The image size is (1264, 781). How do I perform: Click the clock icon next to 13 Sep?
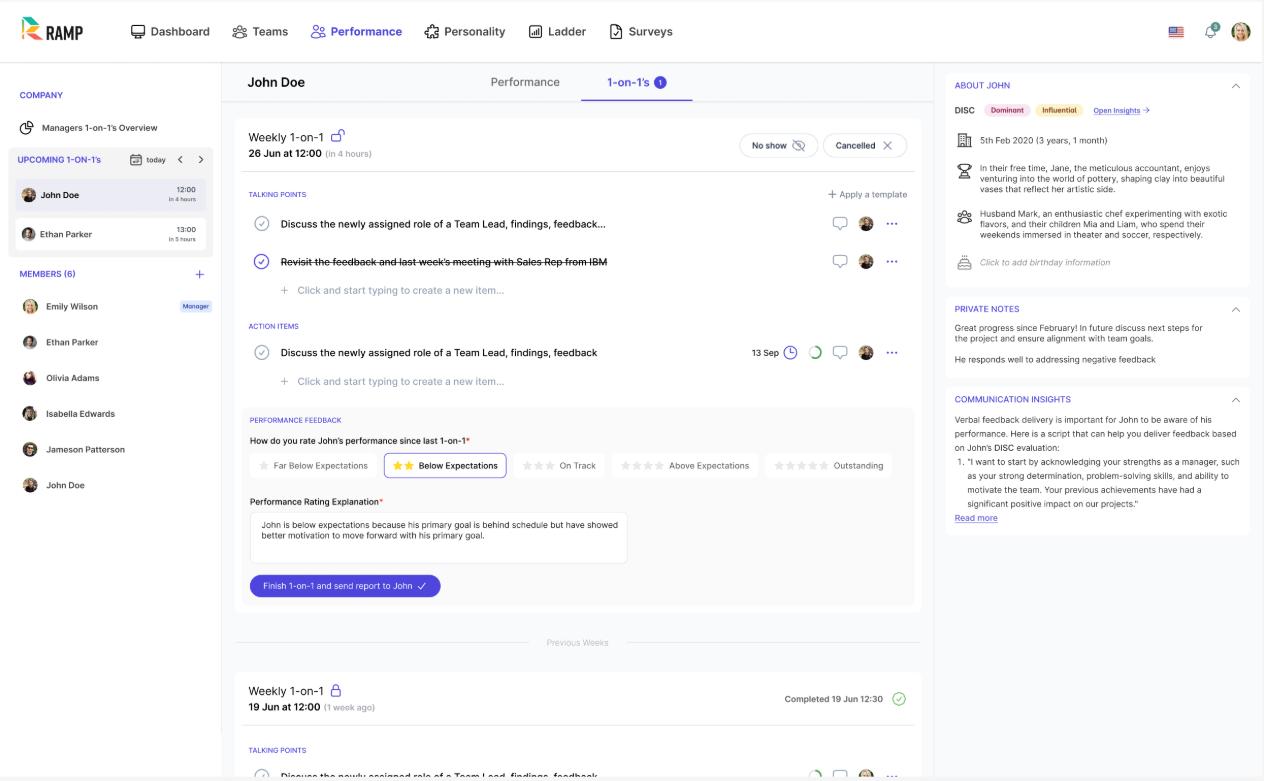pyautogui.click(x=790, y=353)
